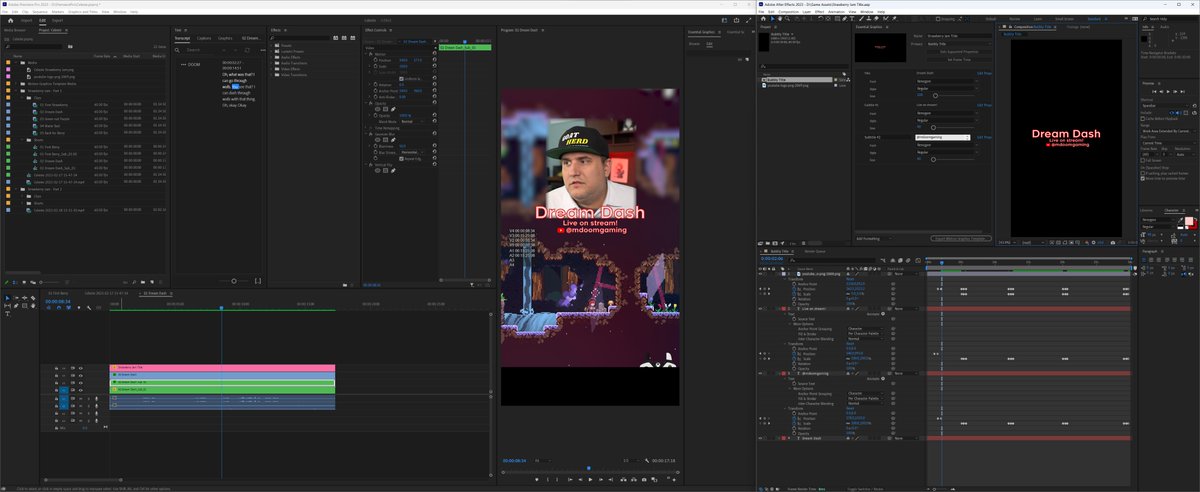Viewport: 1200px width, 492px height.
Task: Toggle Snapping checkbox in After Effects toolbar
Action: [x=938, y=19]
